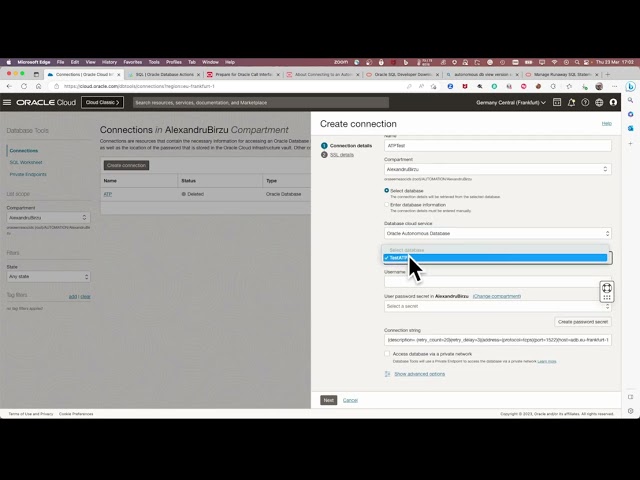Open the help question mark icon

point(585,102)
